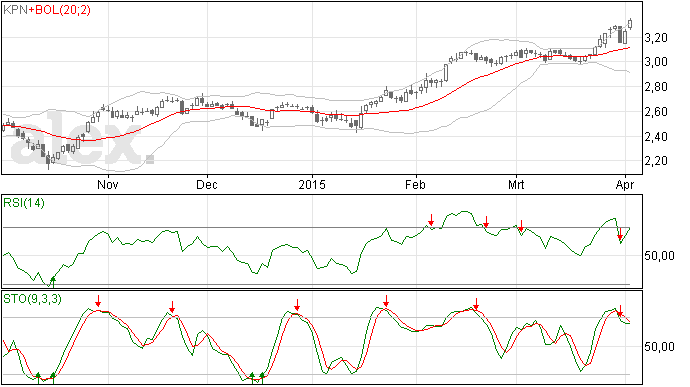The height and width of the screenshot is (387, 690).
Task: Click the STO(9,3,3) stochastic label
Action: (32, 299)
